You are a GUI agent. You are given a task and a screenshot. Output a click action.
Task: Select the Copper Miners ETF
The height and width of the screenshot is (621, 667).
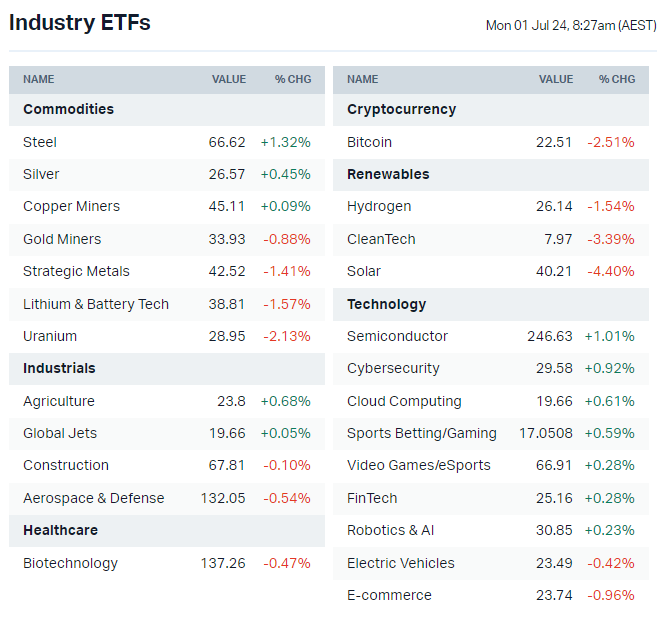tap(71, 206)
